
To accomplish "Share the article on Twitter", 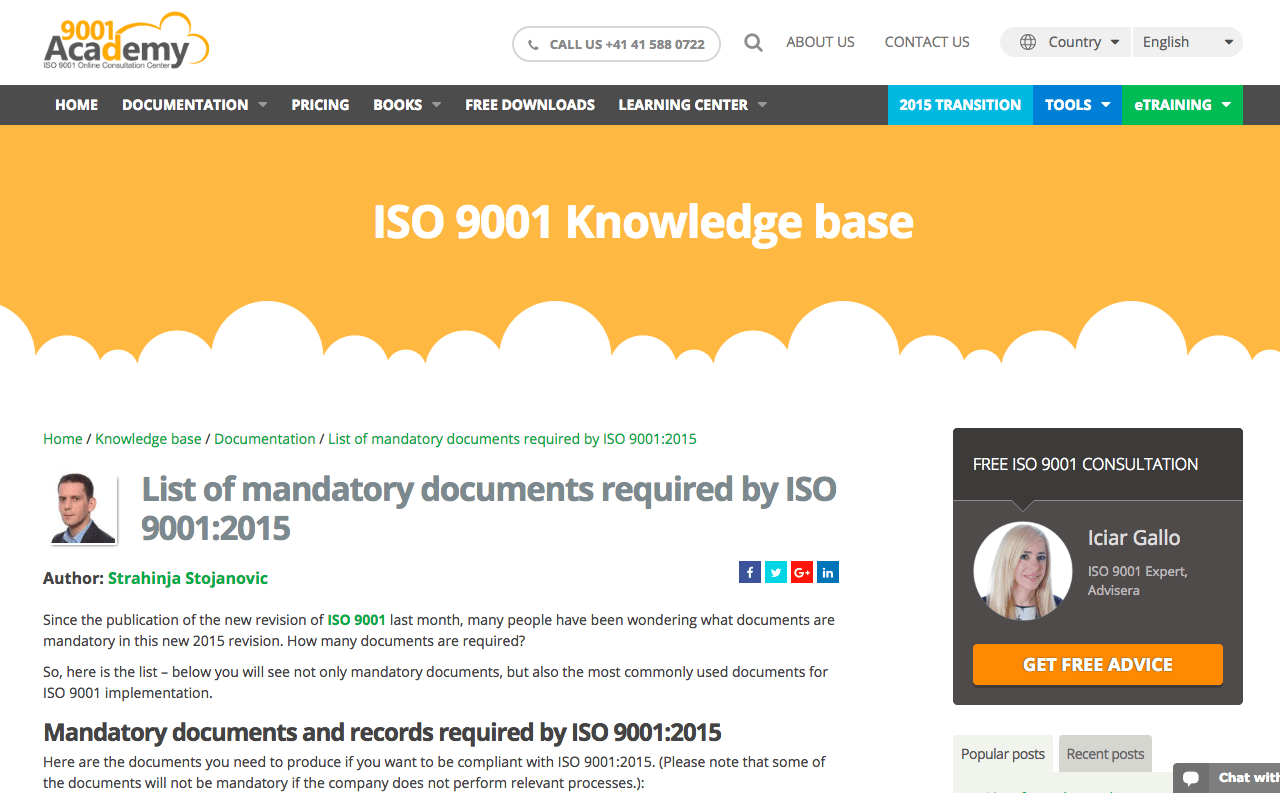I will coord(776,572).
